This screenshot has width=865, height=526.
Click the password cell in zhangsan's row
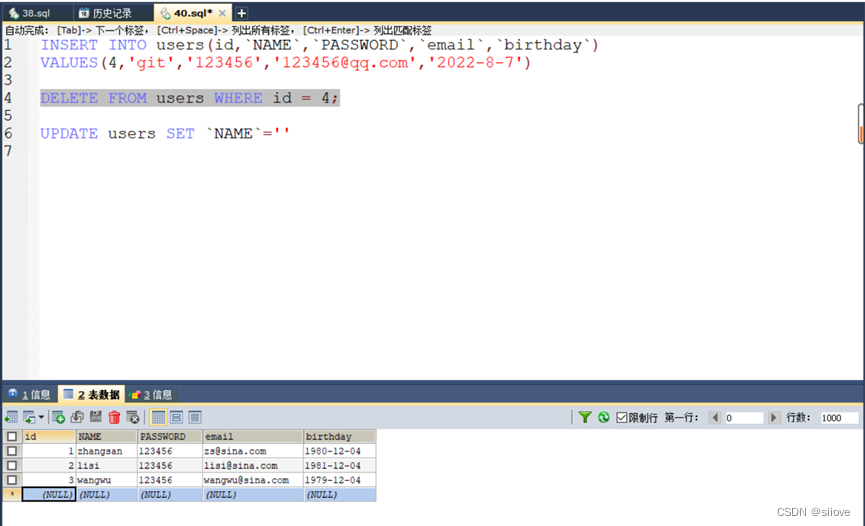[x=170, y=451]
